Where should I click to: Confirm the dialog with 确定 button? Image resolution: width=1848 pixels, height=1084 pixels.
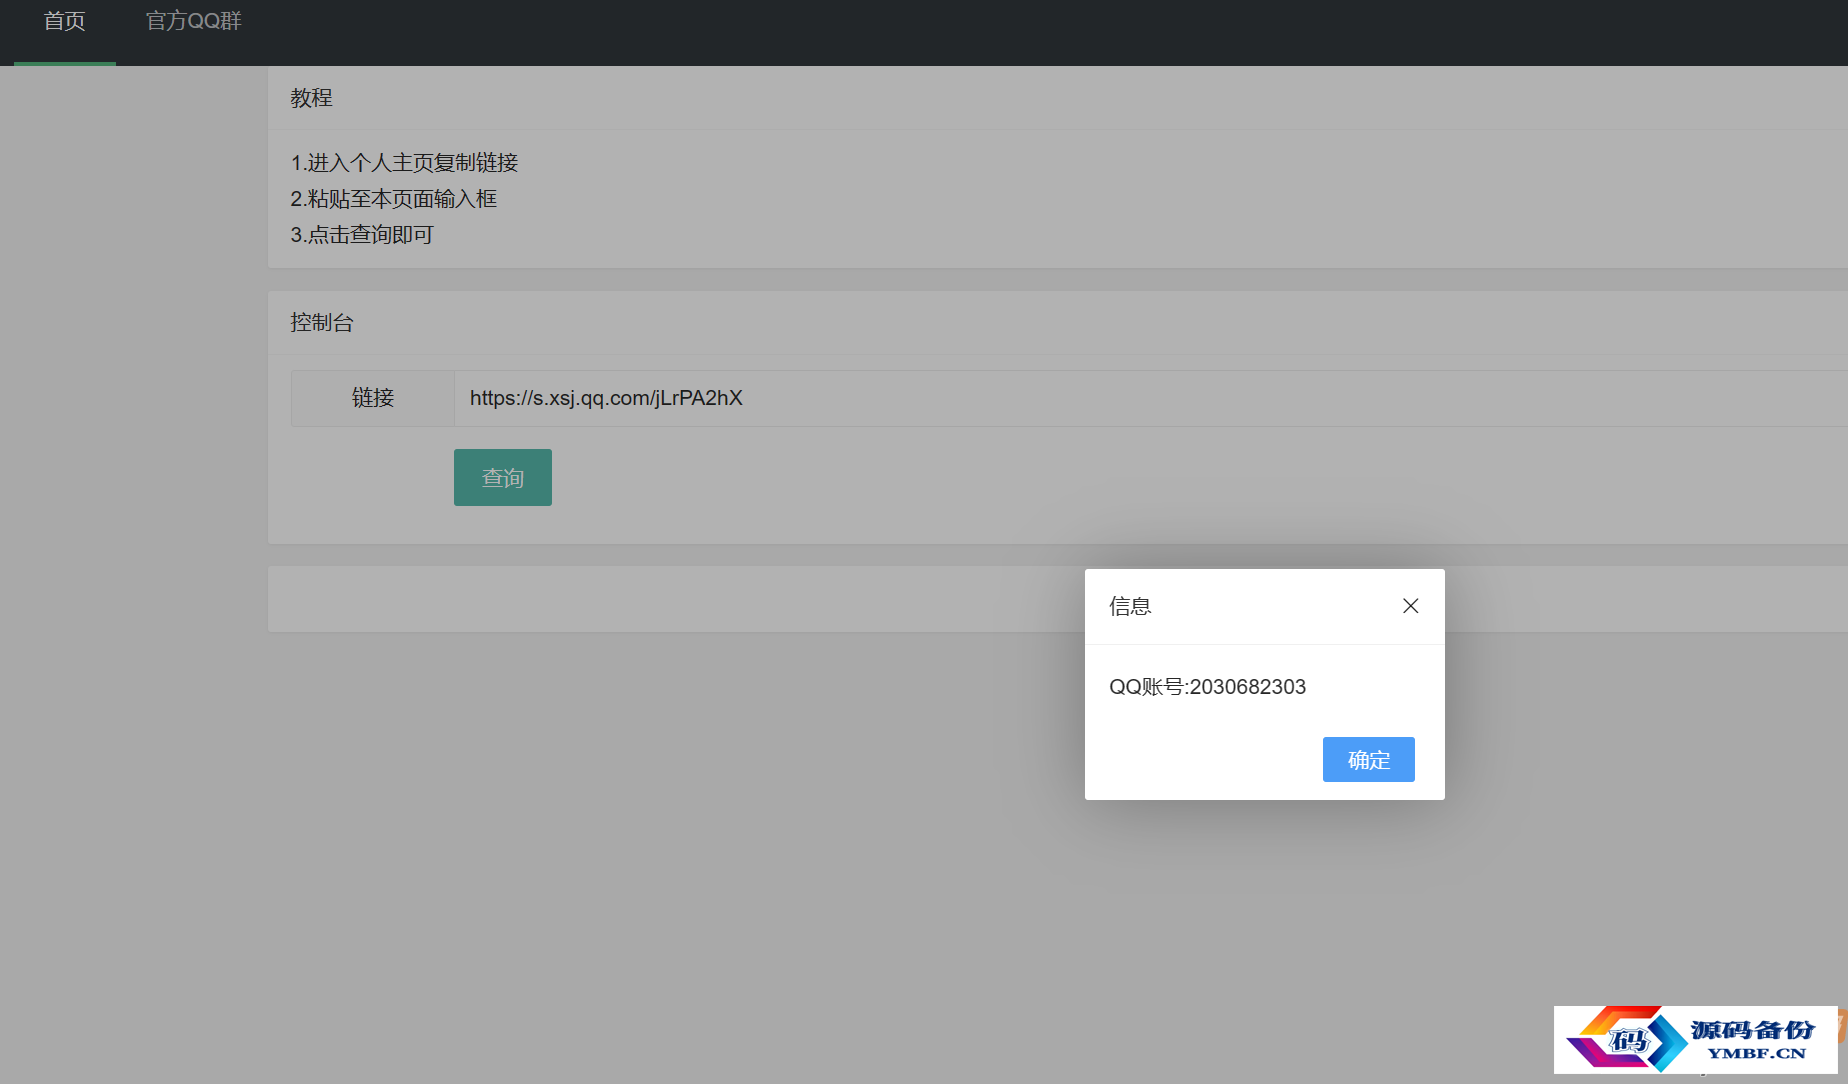tap(1369, 760)
